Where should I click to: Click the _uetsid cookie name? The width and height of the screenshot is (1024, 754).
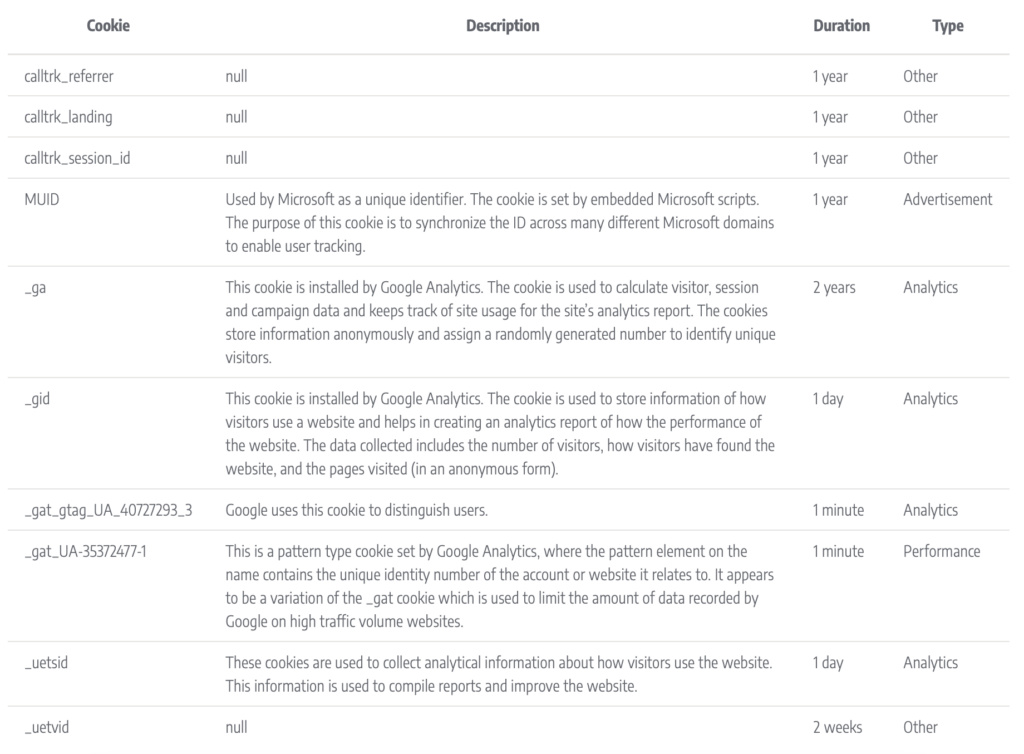point(46,663)
